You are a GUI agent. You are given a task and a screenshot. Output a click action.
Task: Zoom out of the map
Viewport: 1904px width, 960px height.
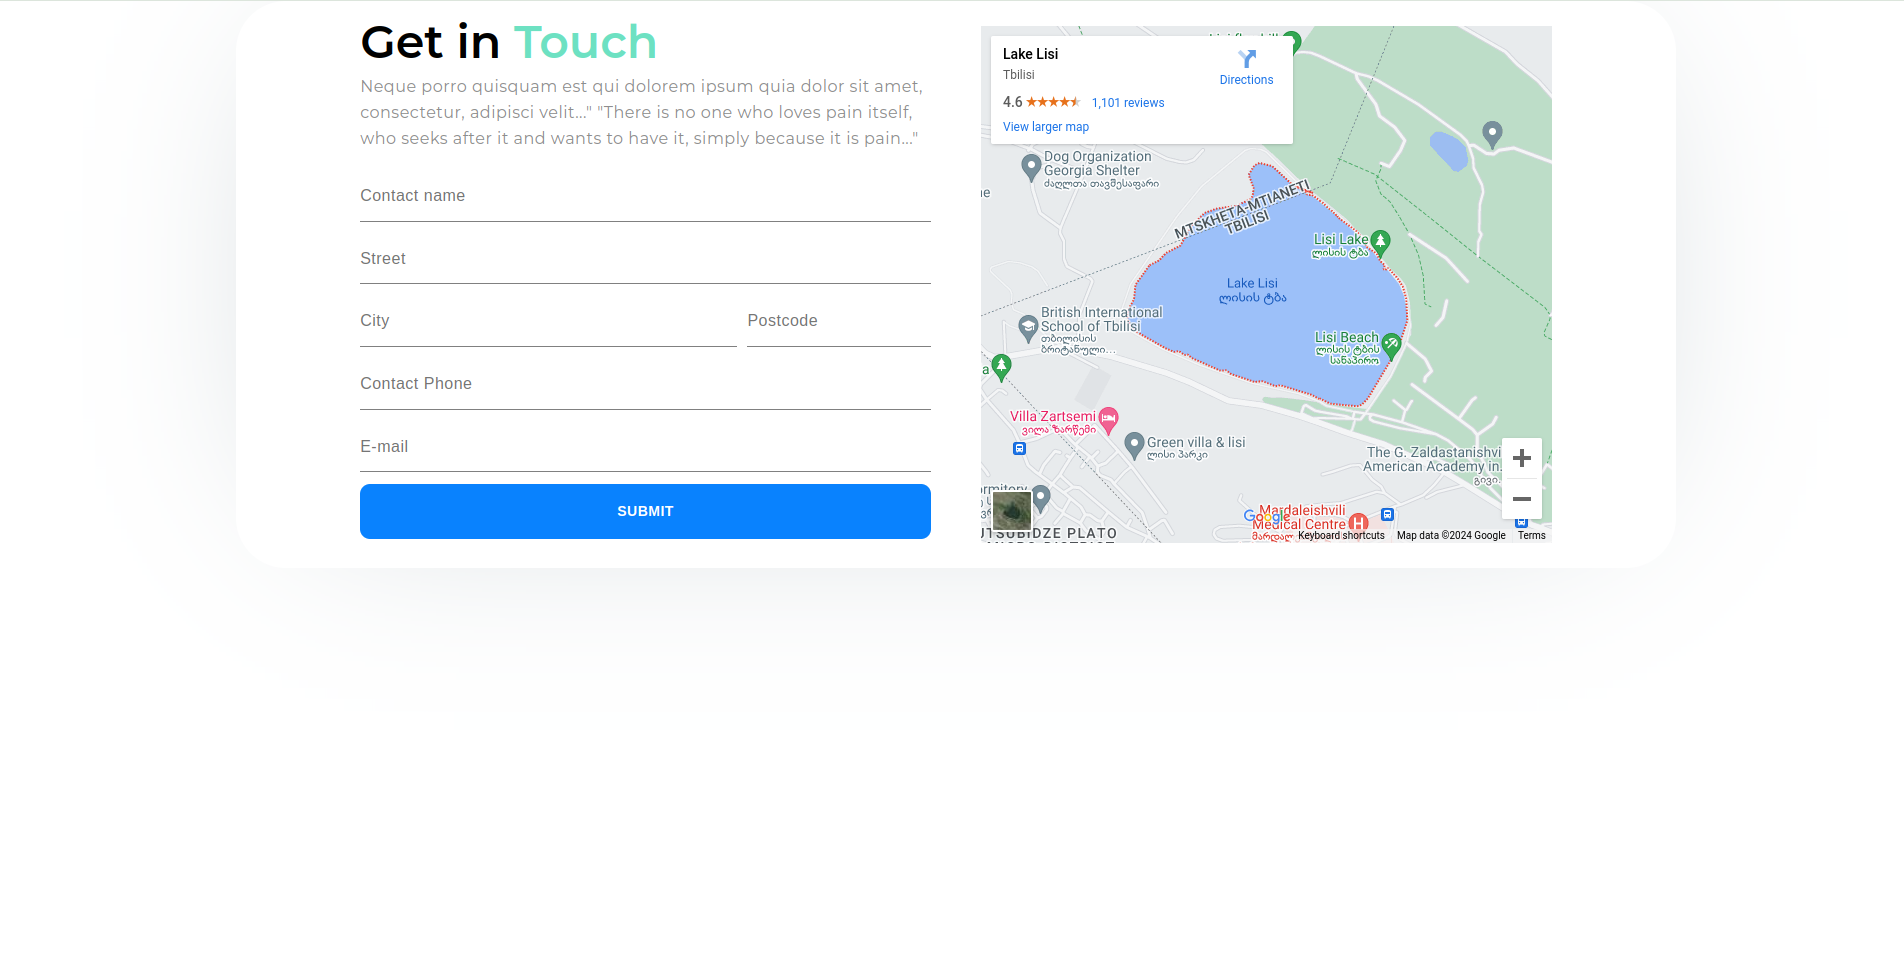coord(1521,499)
